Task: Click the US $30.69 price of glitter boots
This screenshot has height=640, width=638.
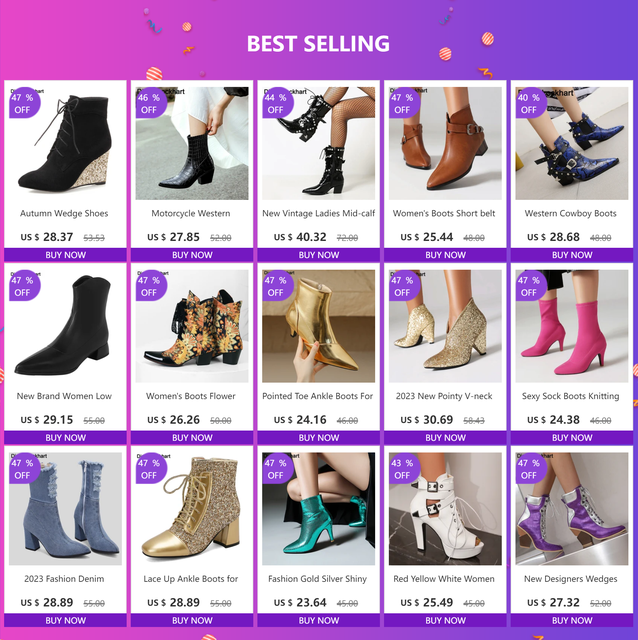Action: (427, 420)
